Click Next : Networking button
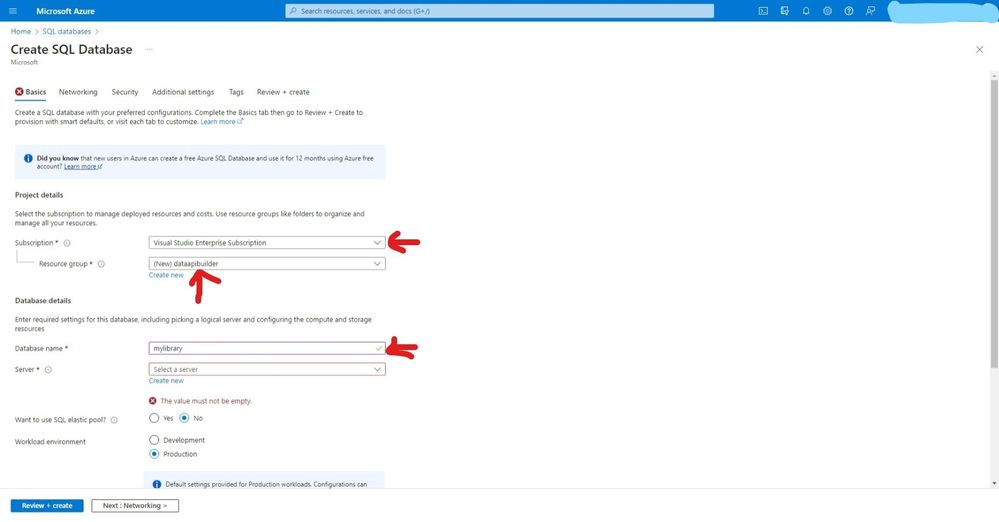 (135, 505)
